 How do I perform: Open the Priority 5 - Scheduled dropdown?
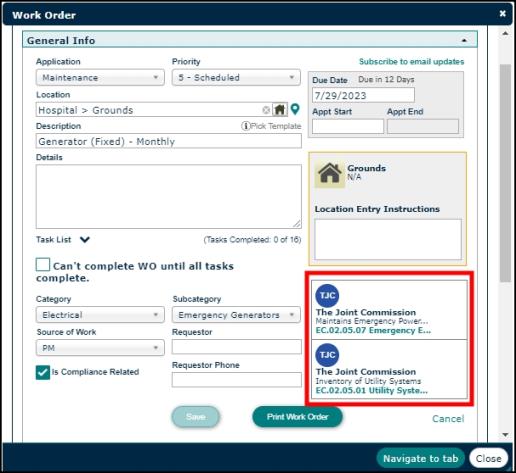(236, 78)
